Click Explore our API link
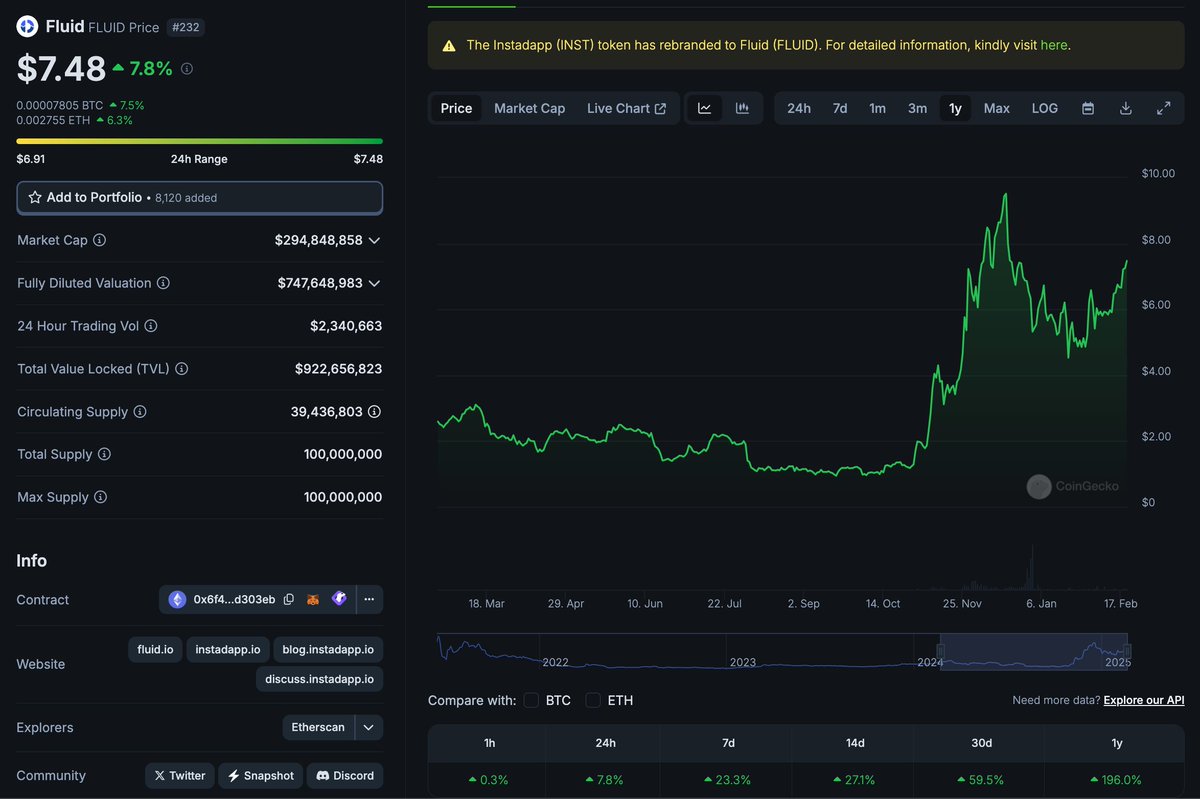 (1144, 700)
